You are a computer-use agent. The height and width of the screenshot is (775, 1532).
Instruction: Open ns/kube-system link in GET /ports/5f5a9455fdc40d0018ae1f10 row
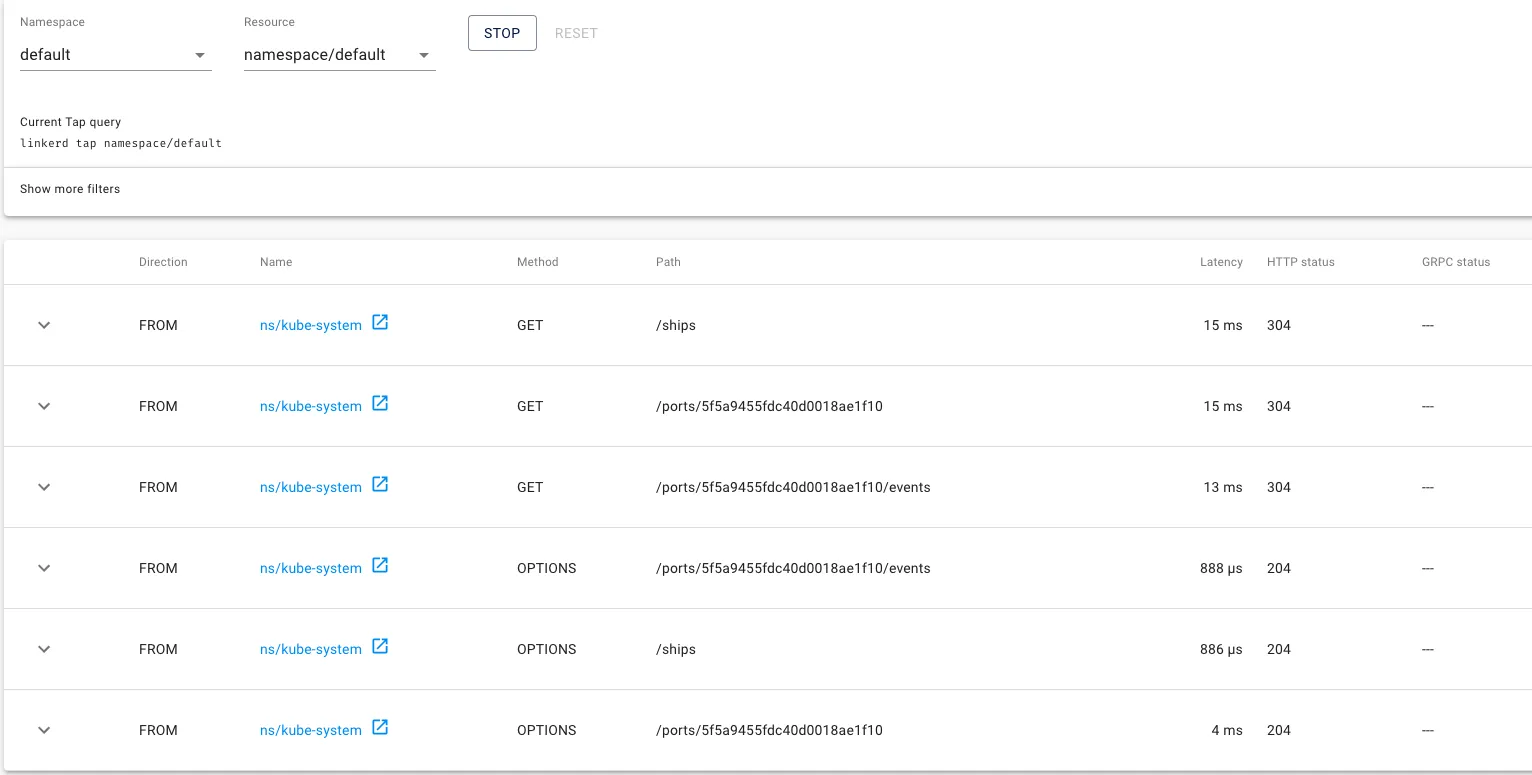(311, 406)
